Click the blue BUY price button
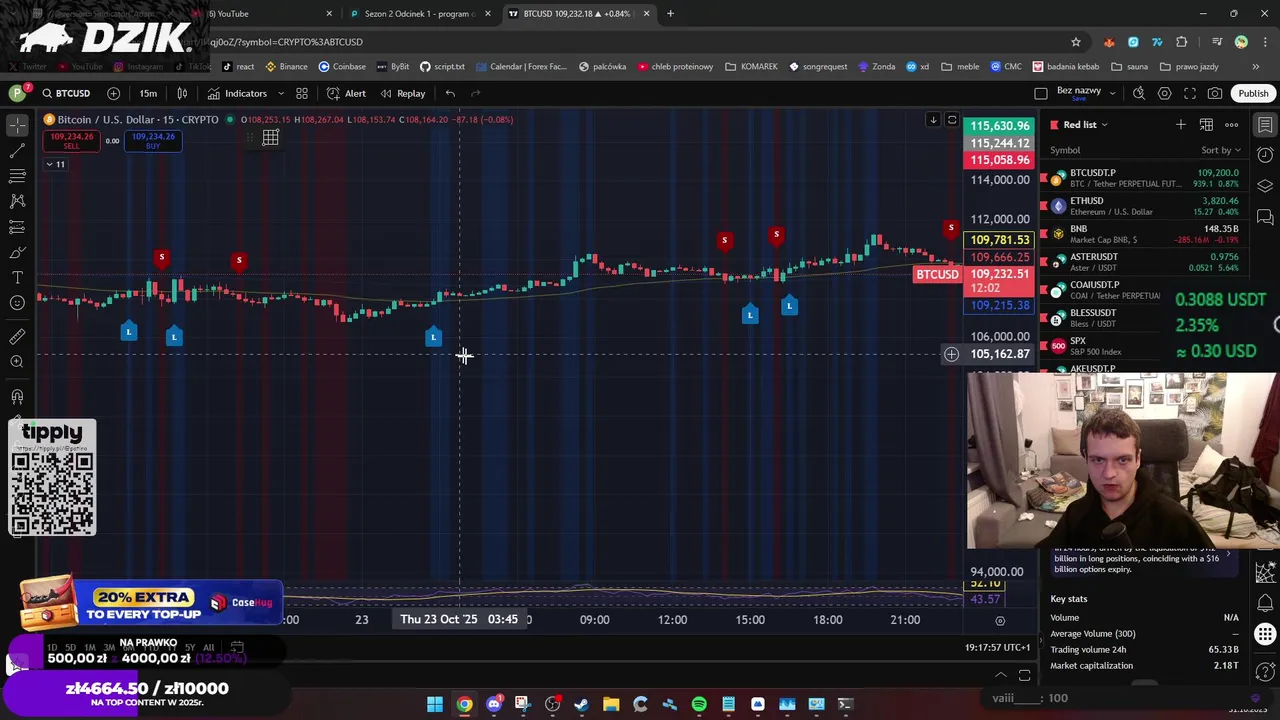Screen dimensions: 1280x720 pyautogui.click(x=153, y=141)
